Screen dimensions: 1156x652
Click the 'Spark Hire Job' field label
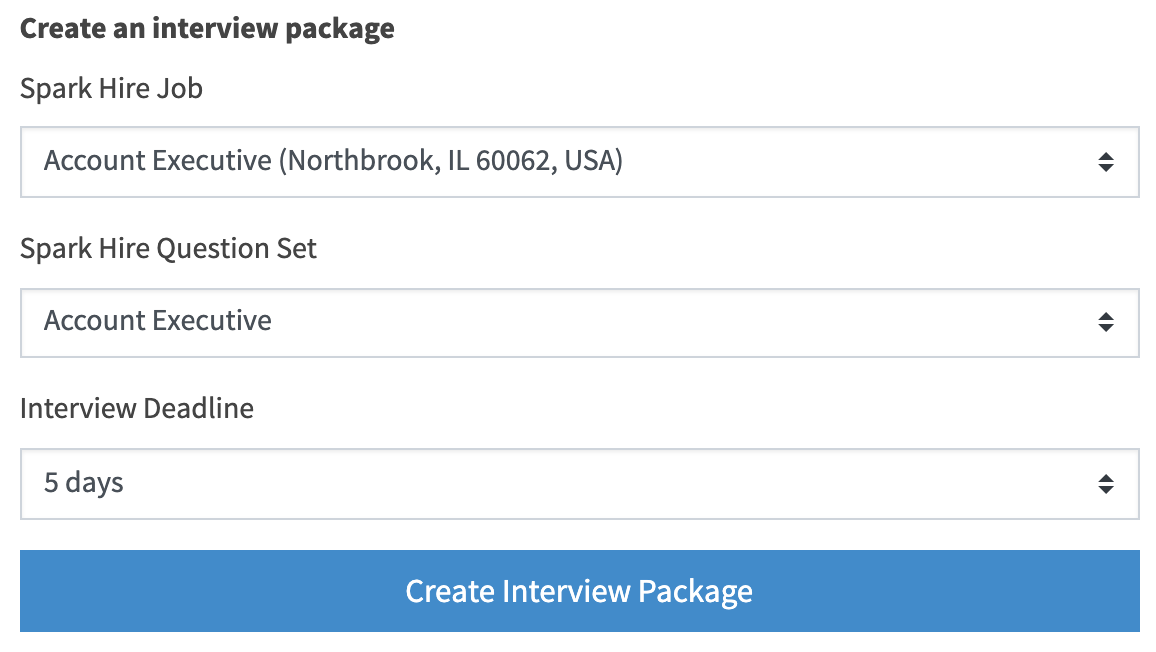click(111, 89)
